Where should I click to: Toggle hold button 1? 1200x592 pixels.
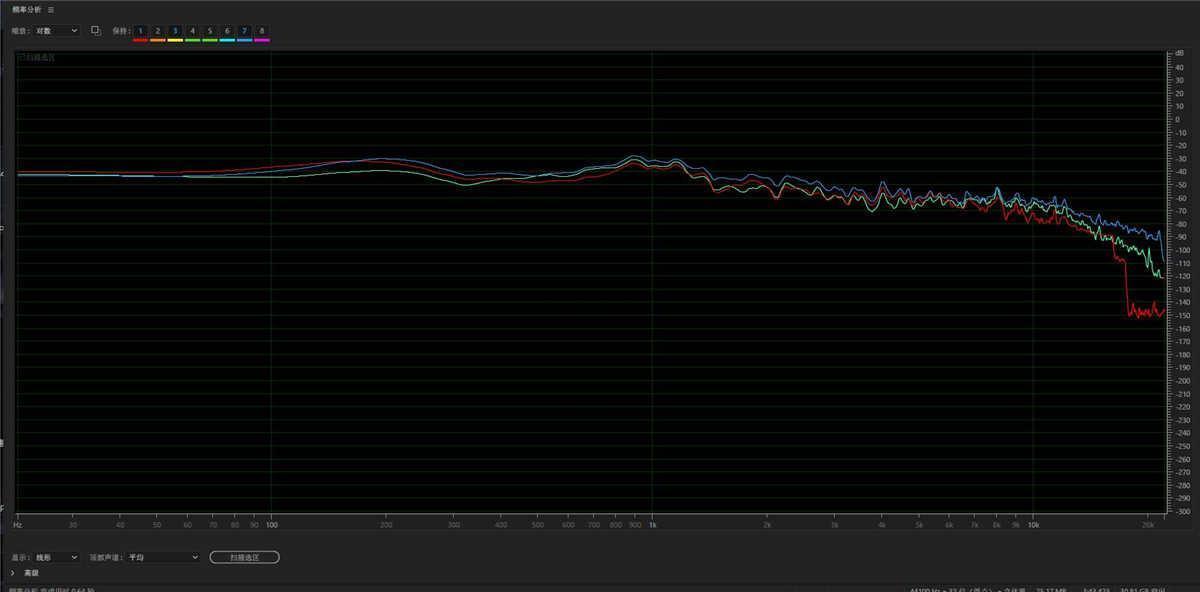coord(140,31)
